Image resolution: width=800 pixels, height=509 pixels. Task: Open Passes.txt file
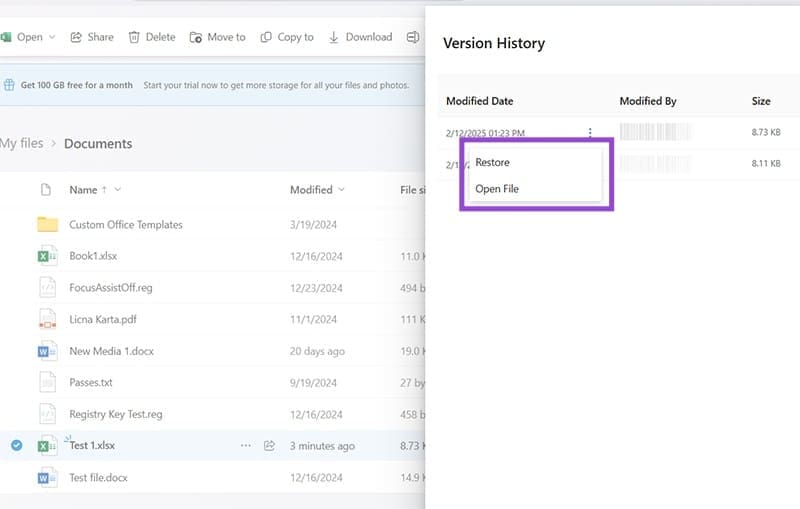[x=91, y=383]
